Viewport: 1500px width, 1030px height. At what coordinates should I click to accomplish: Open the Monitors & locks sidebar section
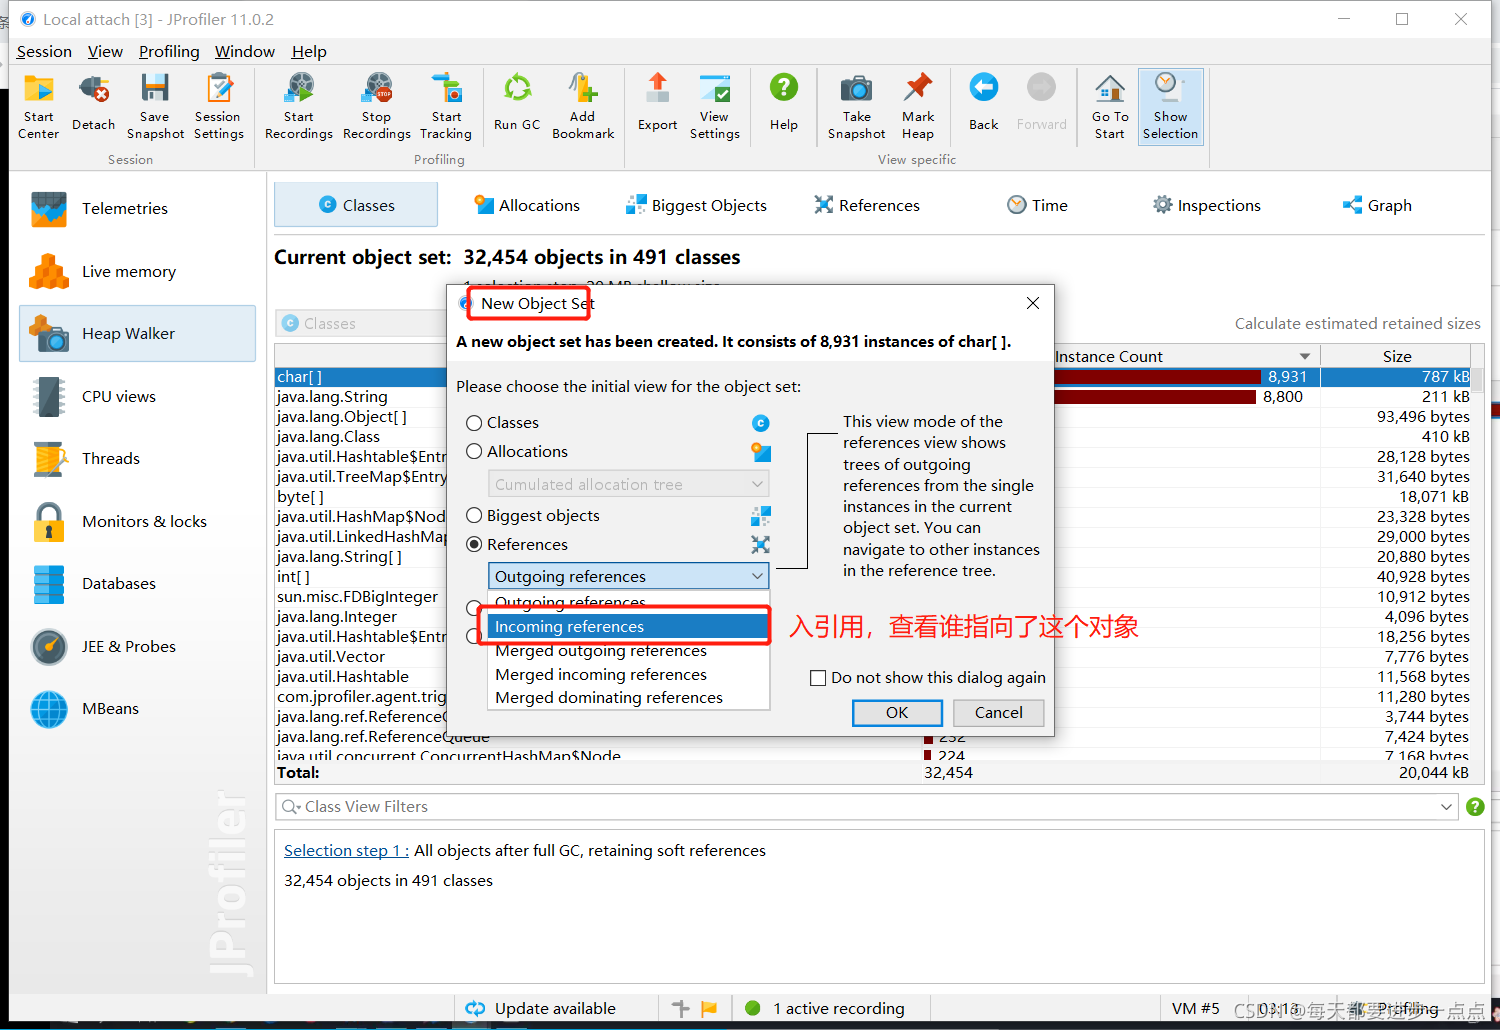[x=138, y=521]
